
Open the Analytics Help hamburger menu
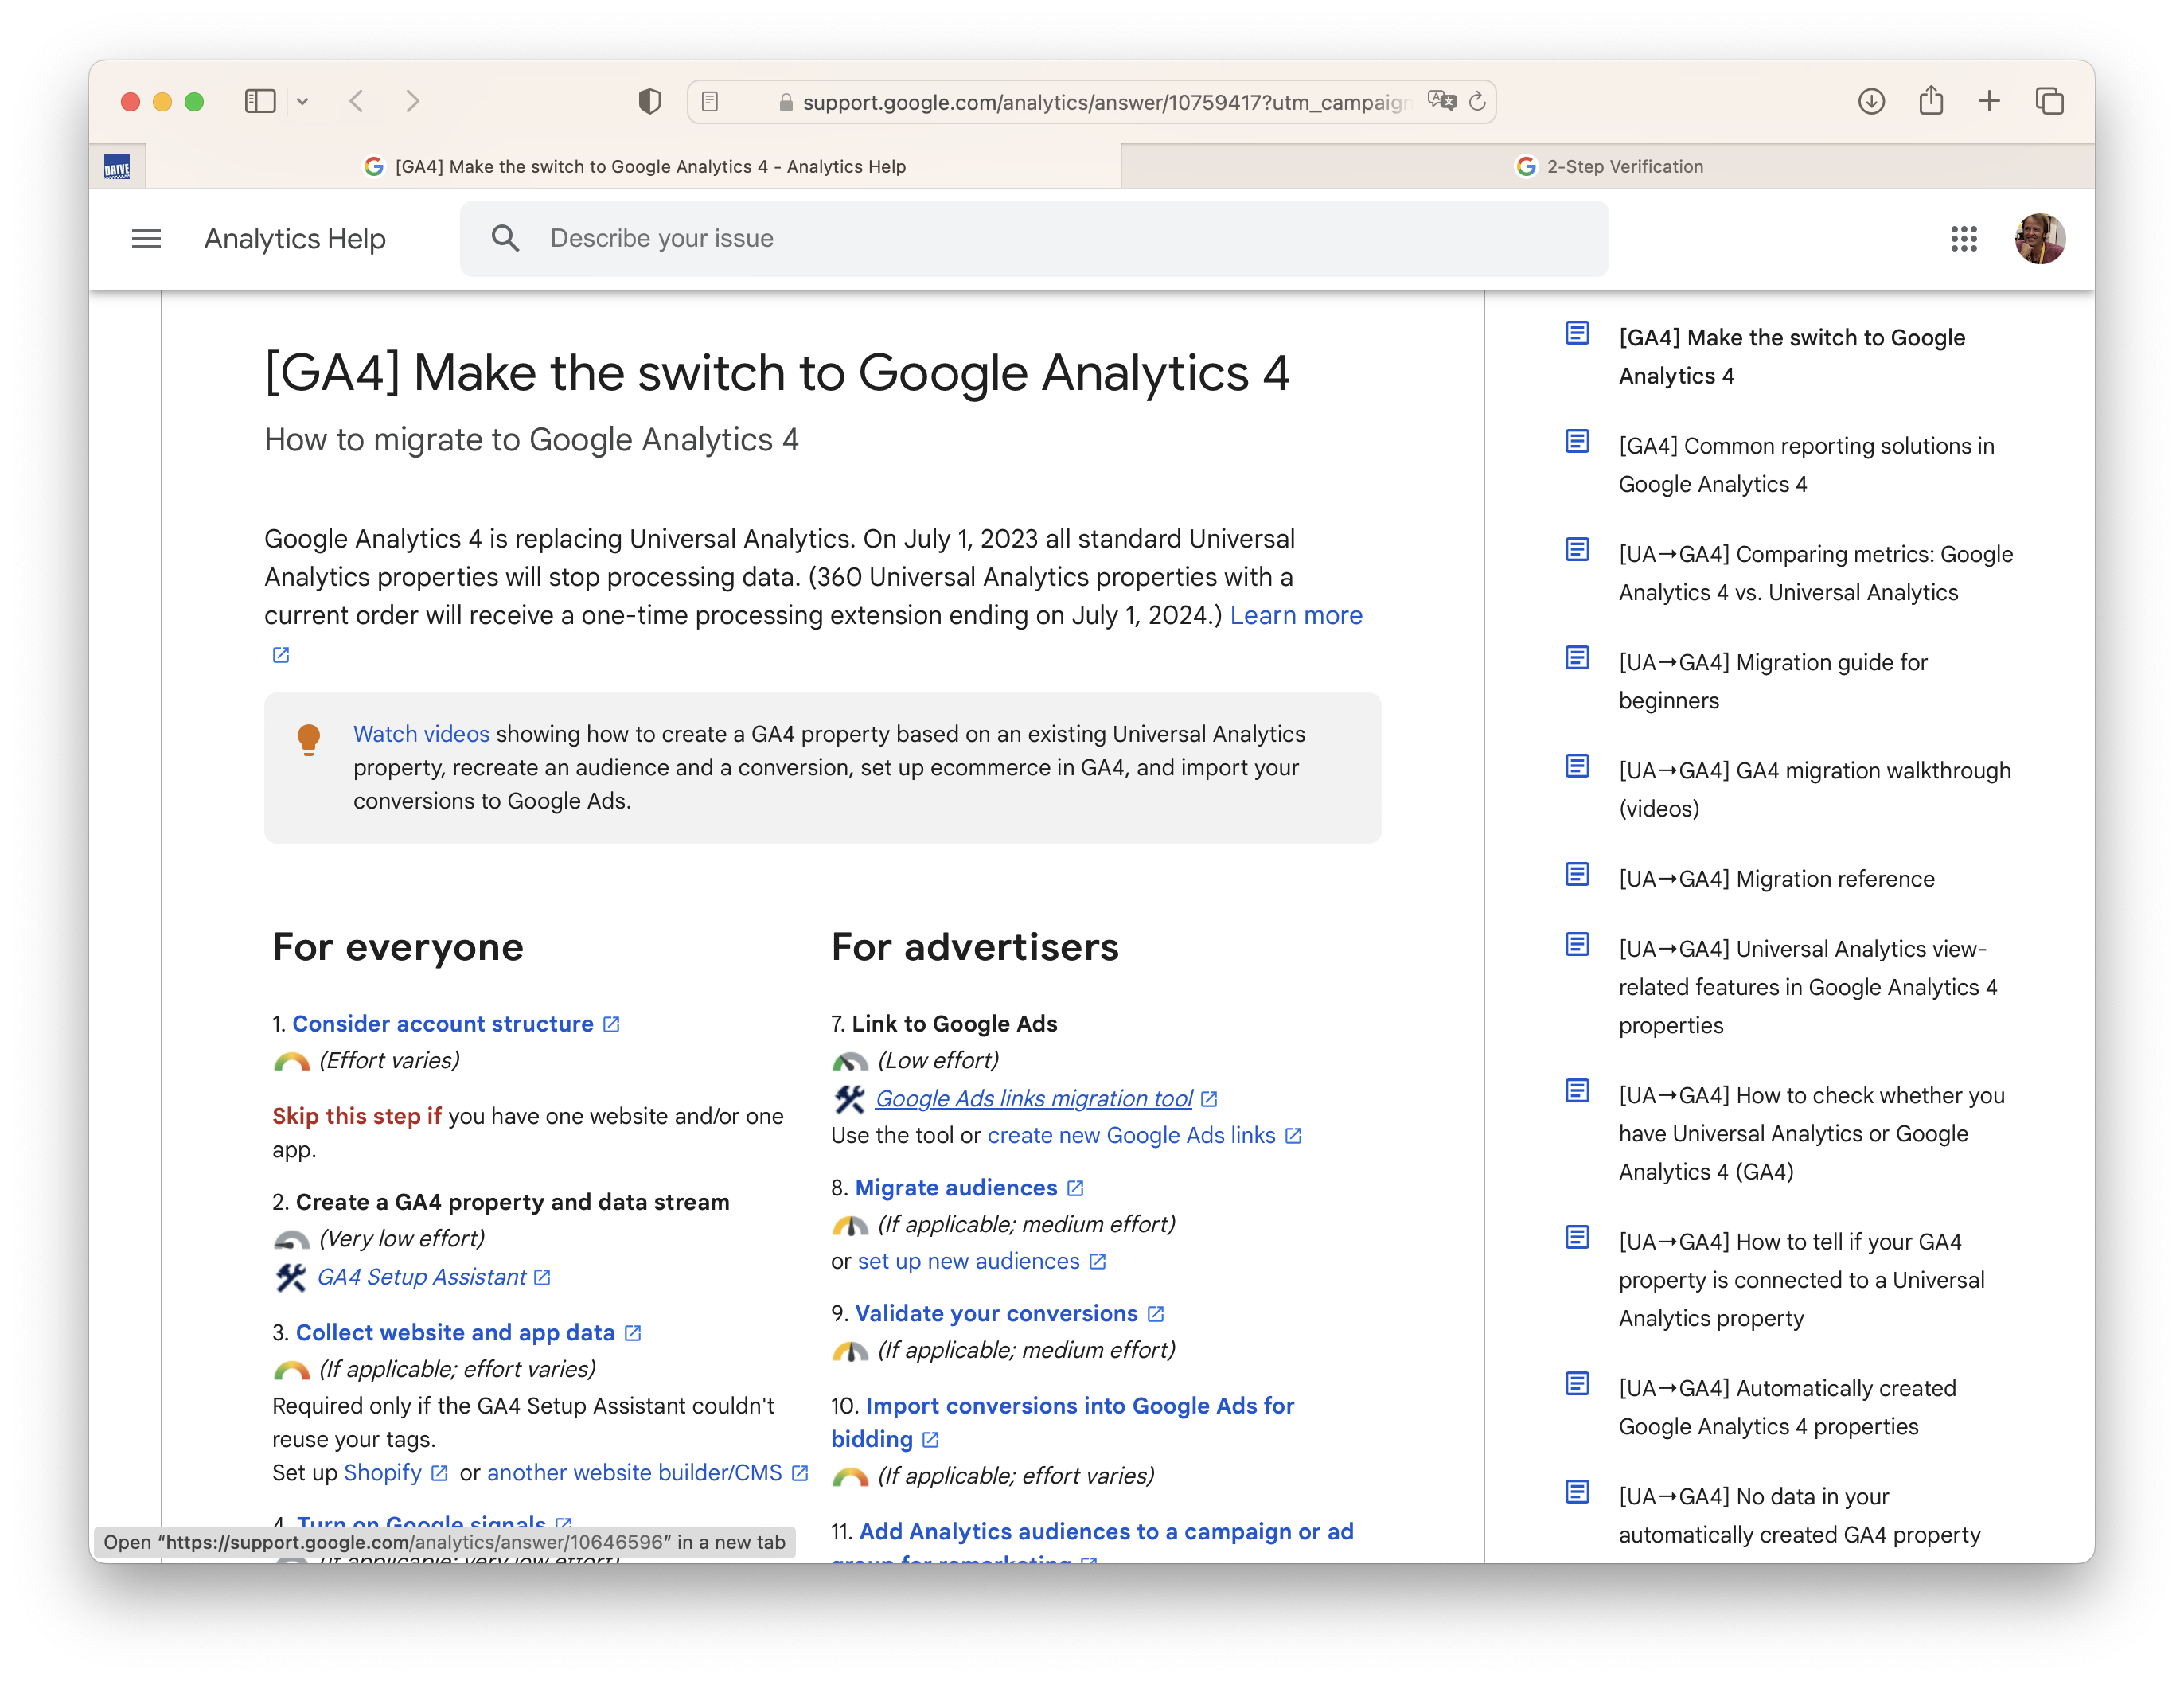[x=146, y=239]
